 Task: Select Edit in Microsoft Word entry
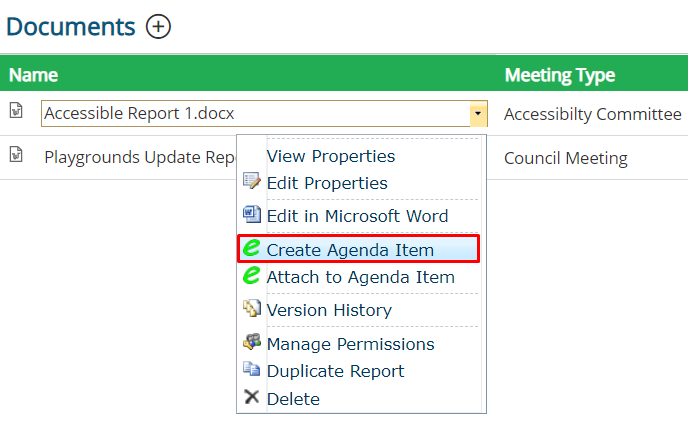point(358,216)
